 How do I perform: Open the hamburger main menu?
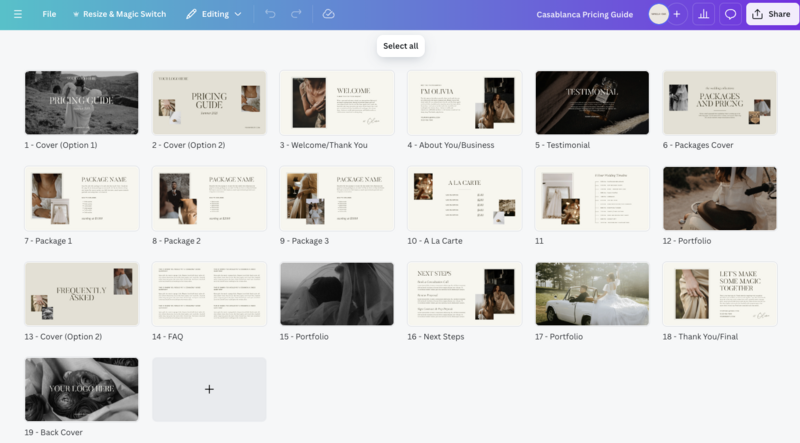pos(17,15)
